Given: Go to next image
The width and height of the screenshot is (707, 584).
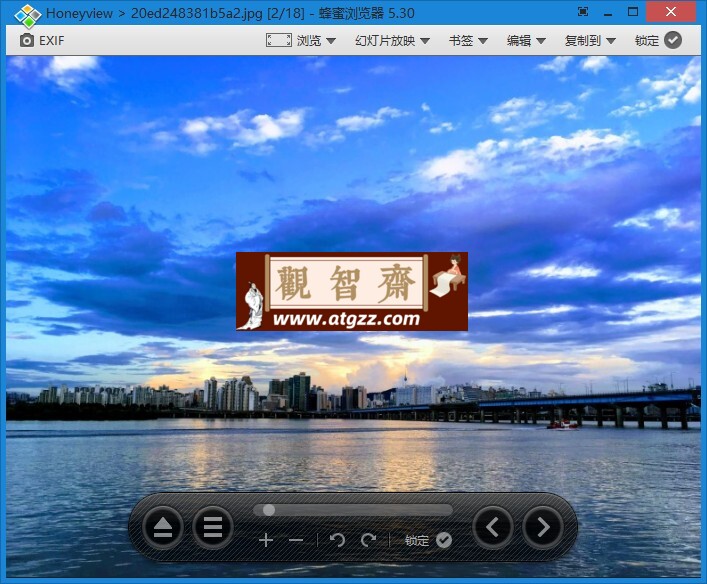Looking at the screenshot, I should click(x=543, y=527).
